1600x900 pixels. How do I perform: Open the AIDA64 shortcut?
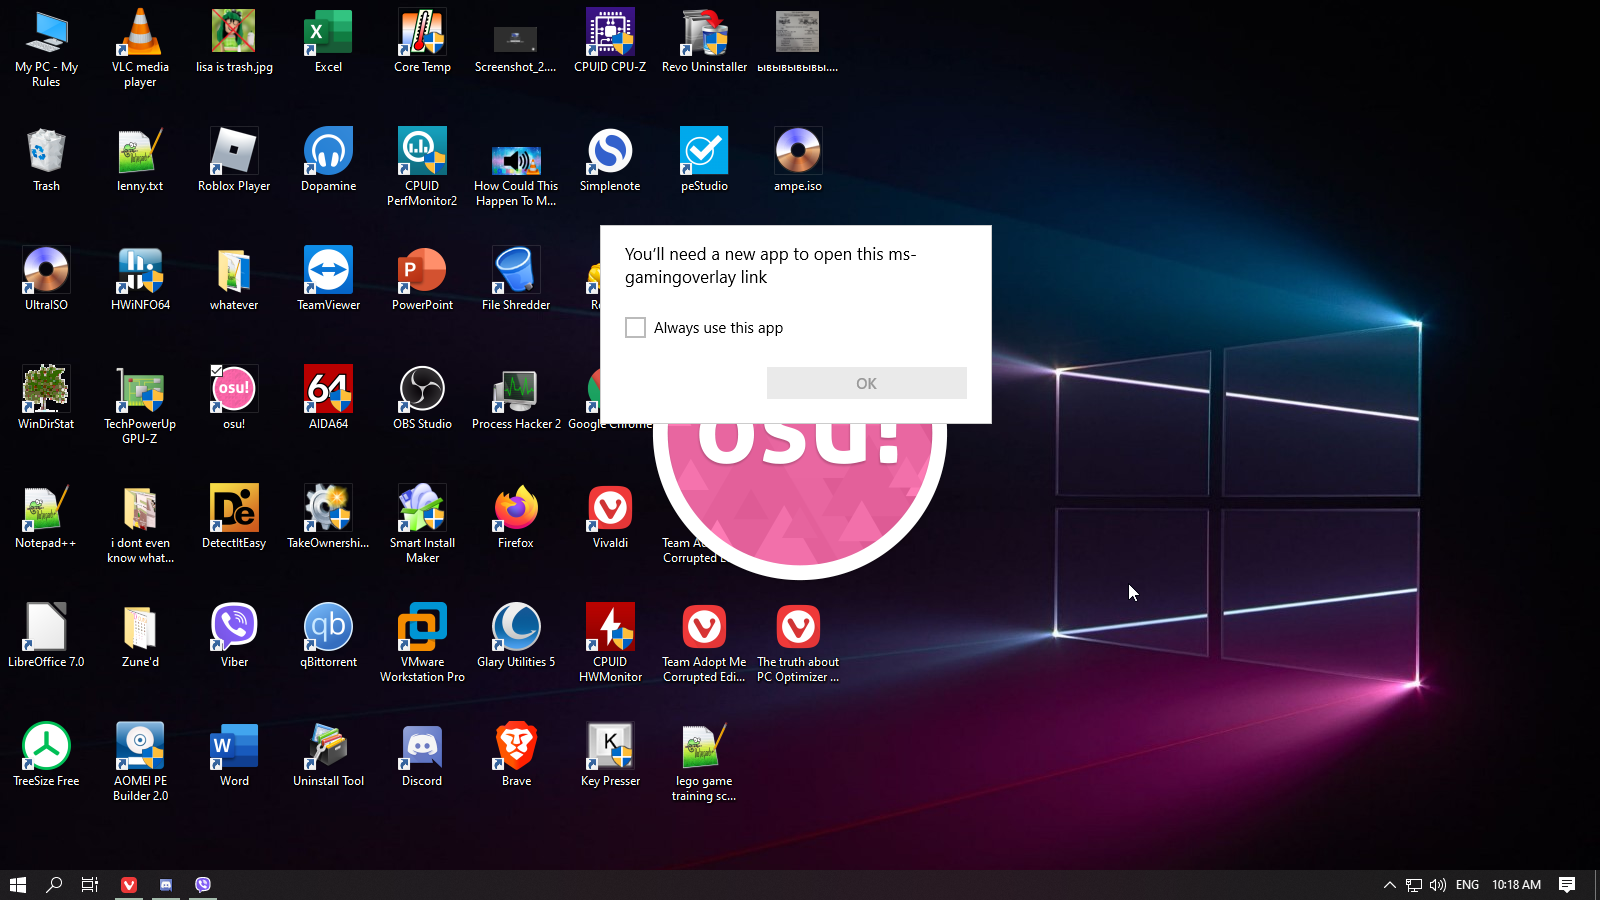pyautogui.click(x=328, y=398)
